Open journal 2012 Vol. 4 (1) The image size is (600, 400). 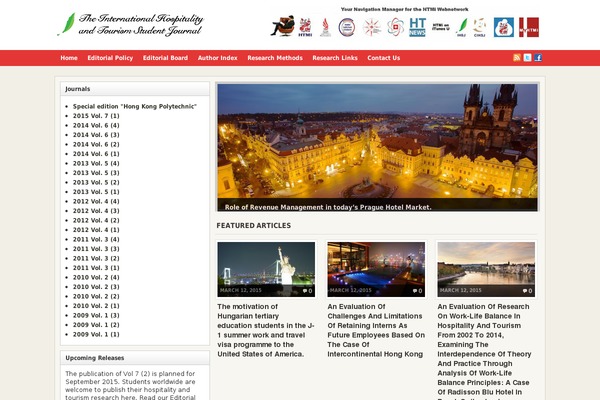pos(96,230)
